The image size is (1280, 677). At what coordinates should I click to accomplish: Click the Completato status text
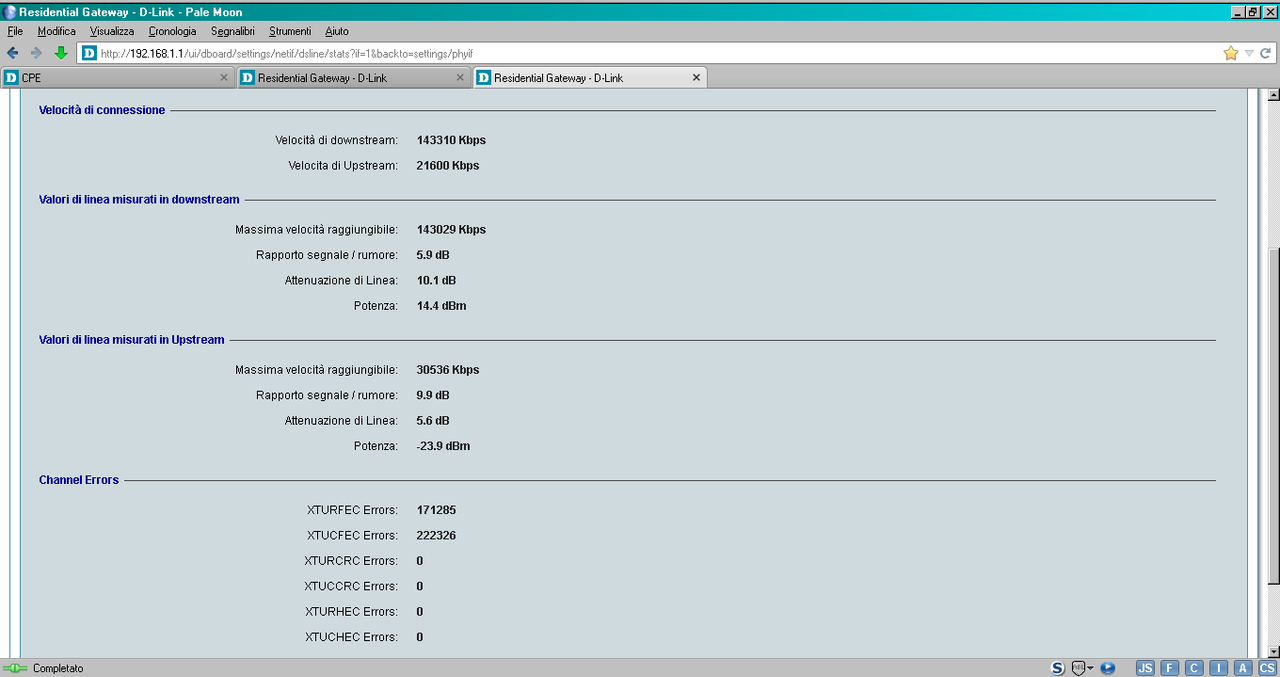[x=58, y=668]
